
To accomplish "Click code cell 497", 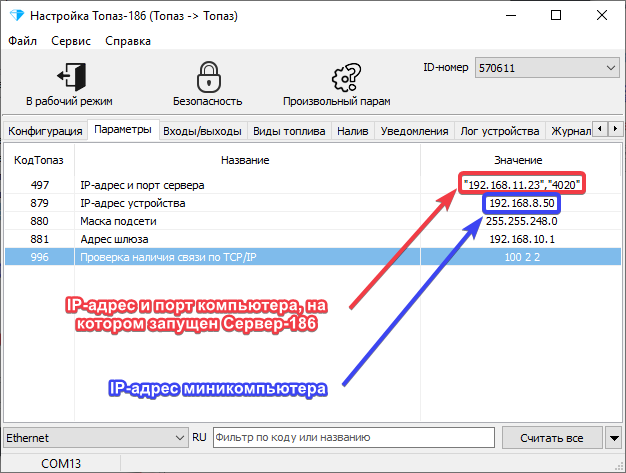I will [x=40, y=185].
